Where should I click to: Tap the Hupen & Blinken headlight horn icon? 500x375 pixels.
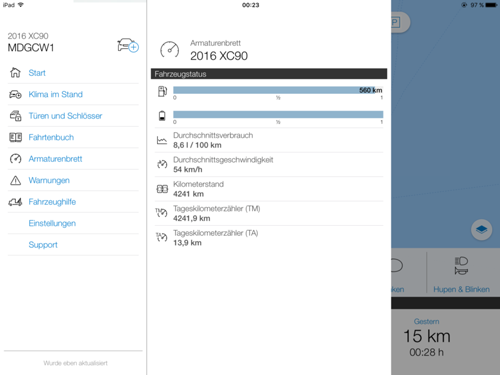461,266
